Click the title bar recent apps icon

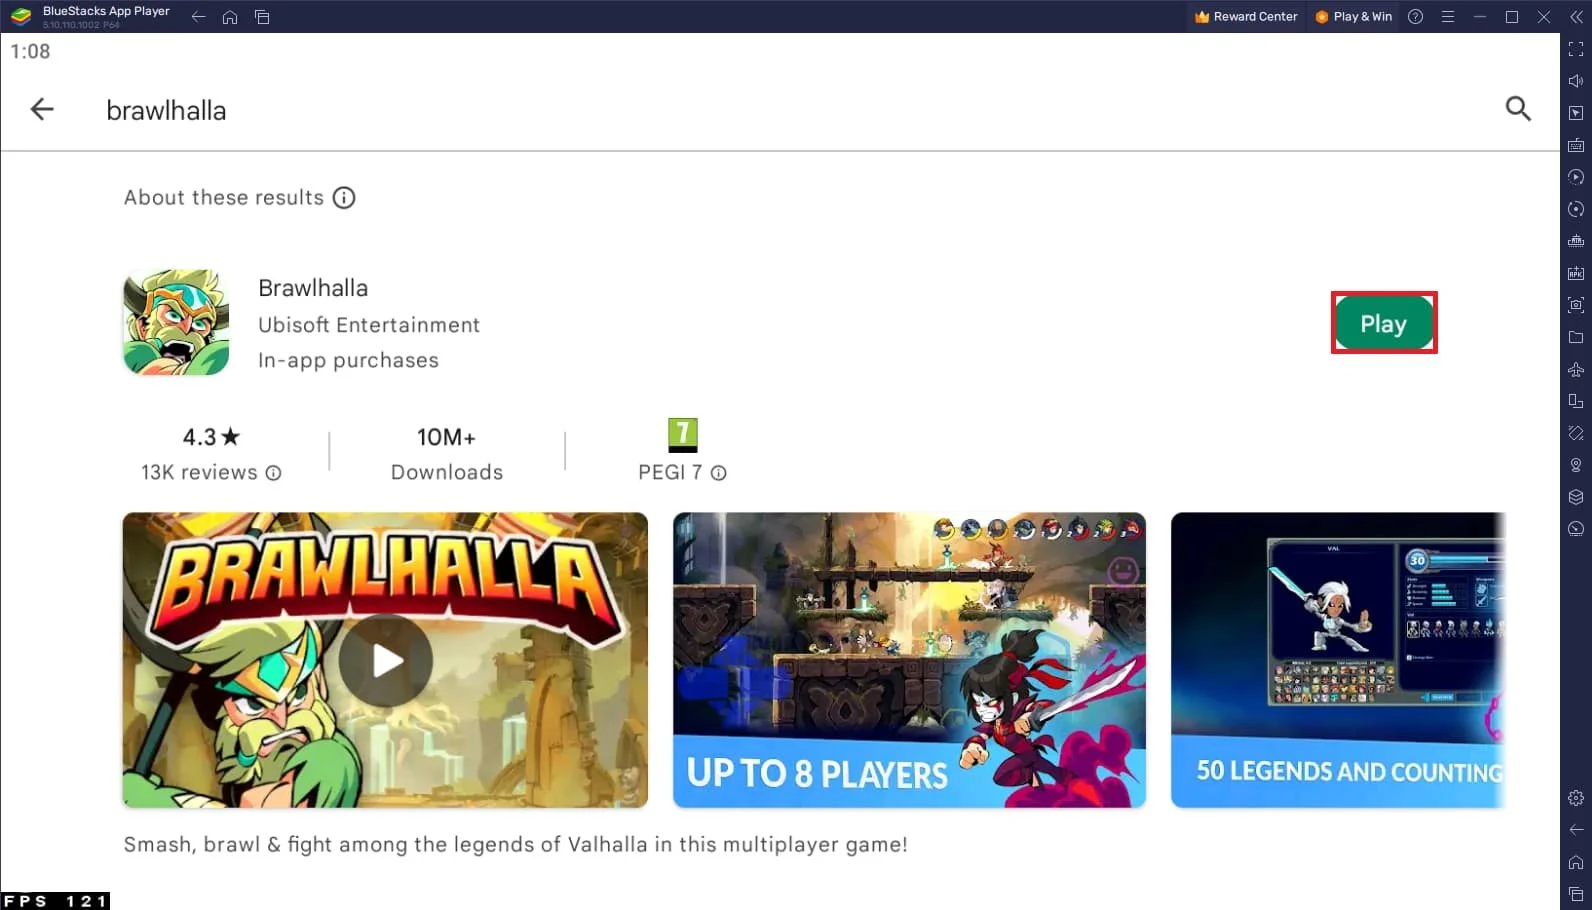[x=262, y=17]
